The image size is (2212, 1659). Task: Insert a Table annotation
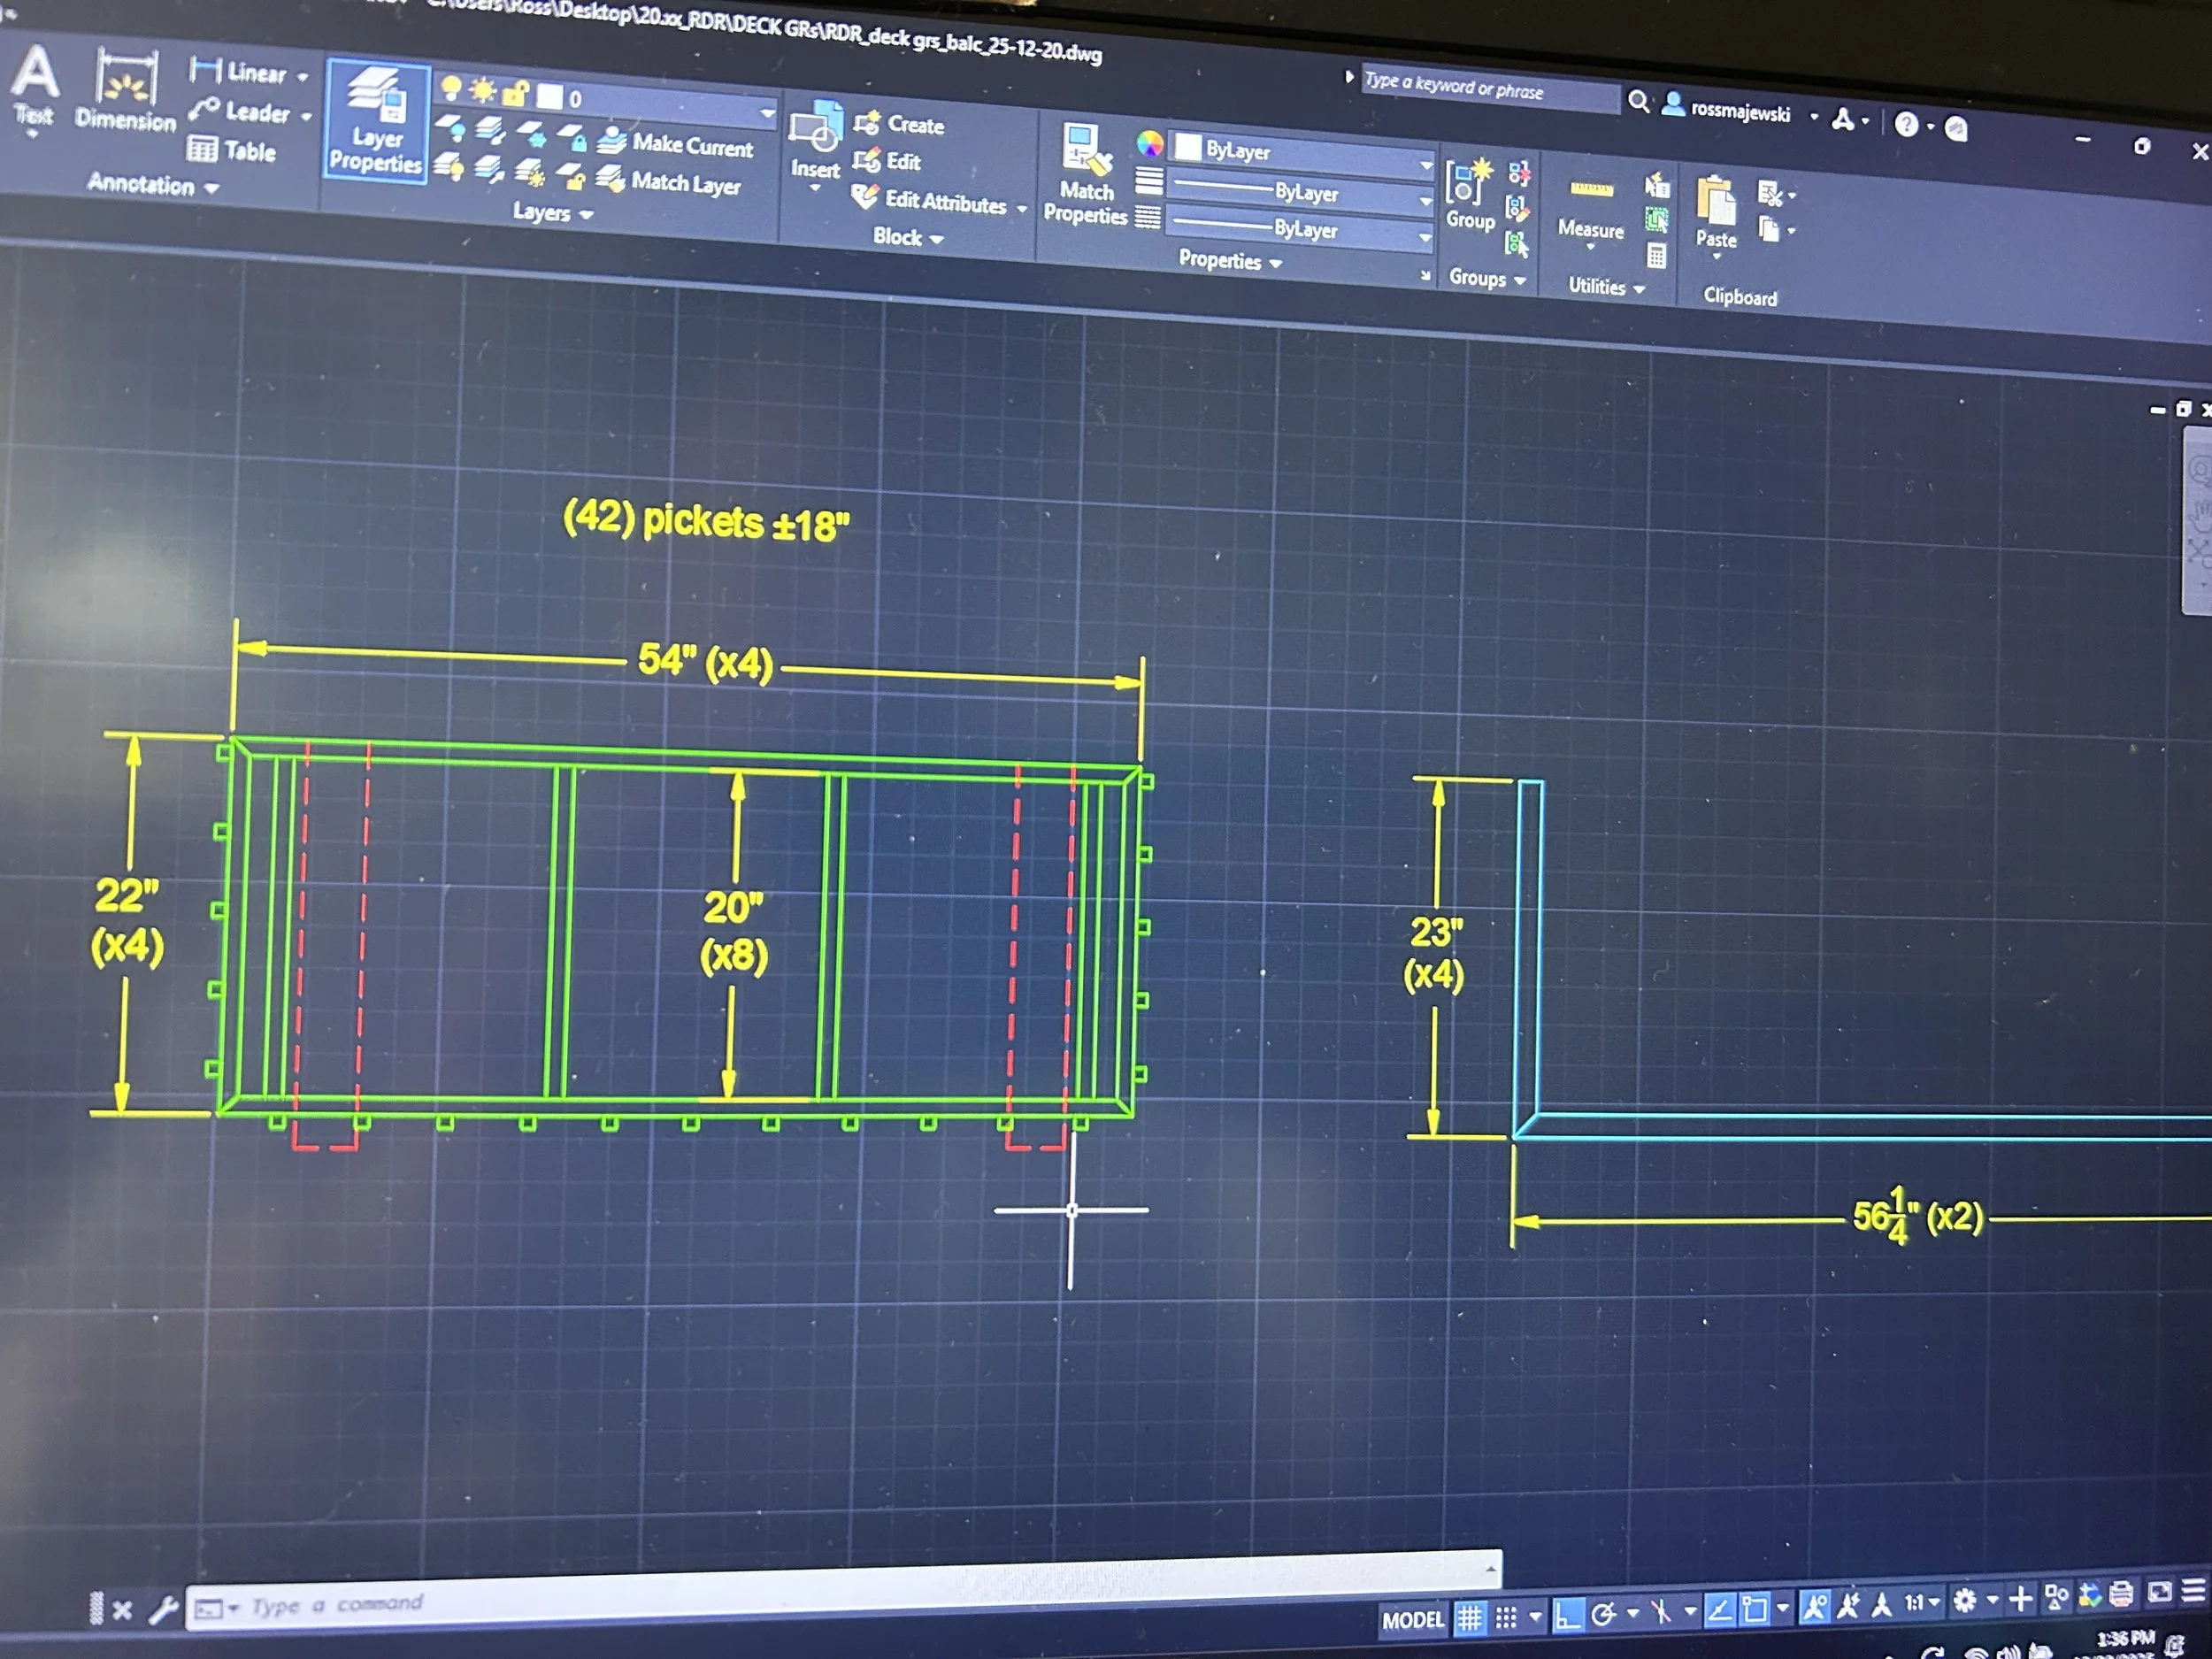point(232,150)
